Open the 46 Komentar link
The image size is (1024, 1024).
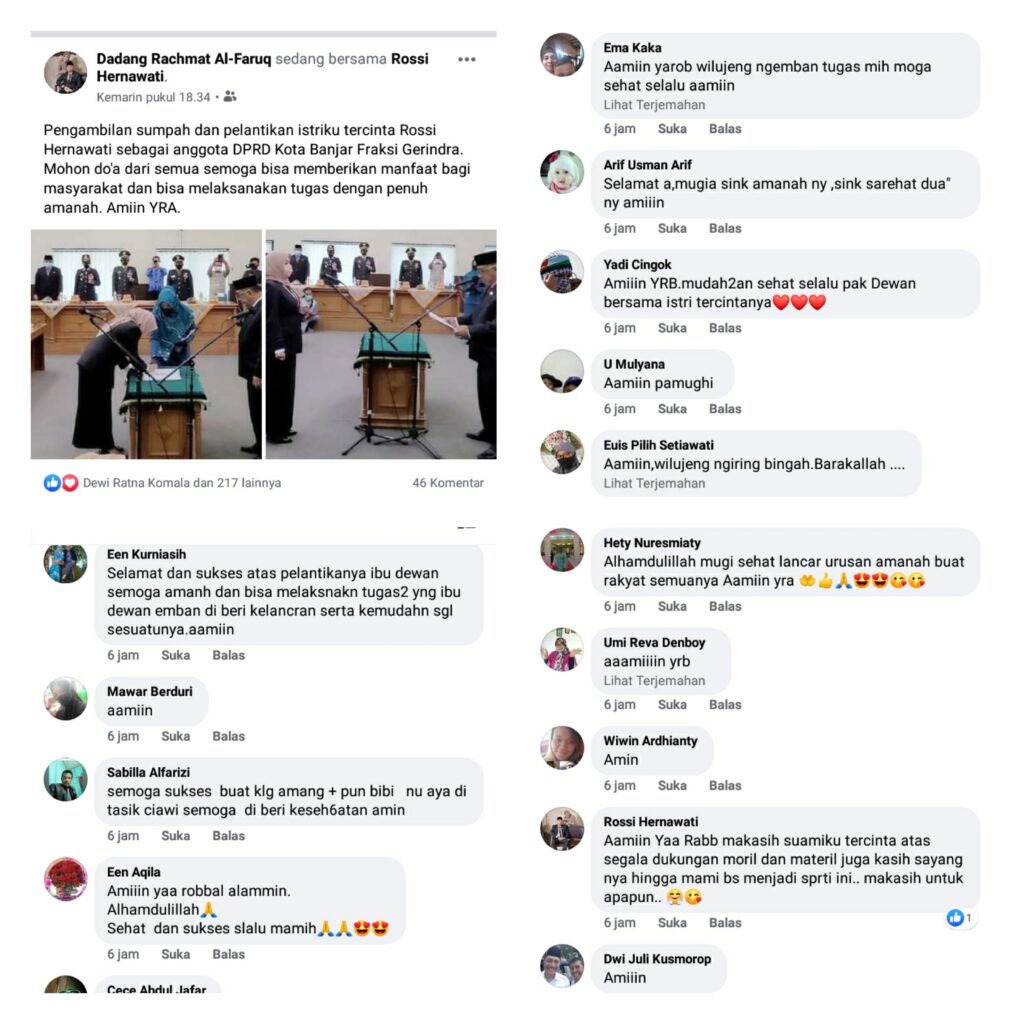pyautogui.click(x=448, y=483)
